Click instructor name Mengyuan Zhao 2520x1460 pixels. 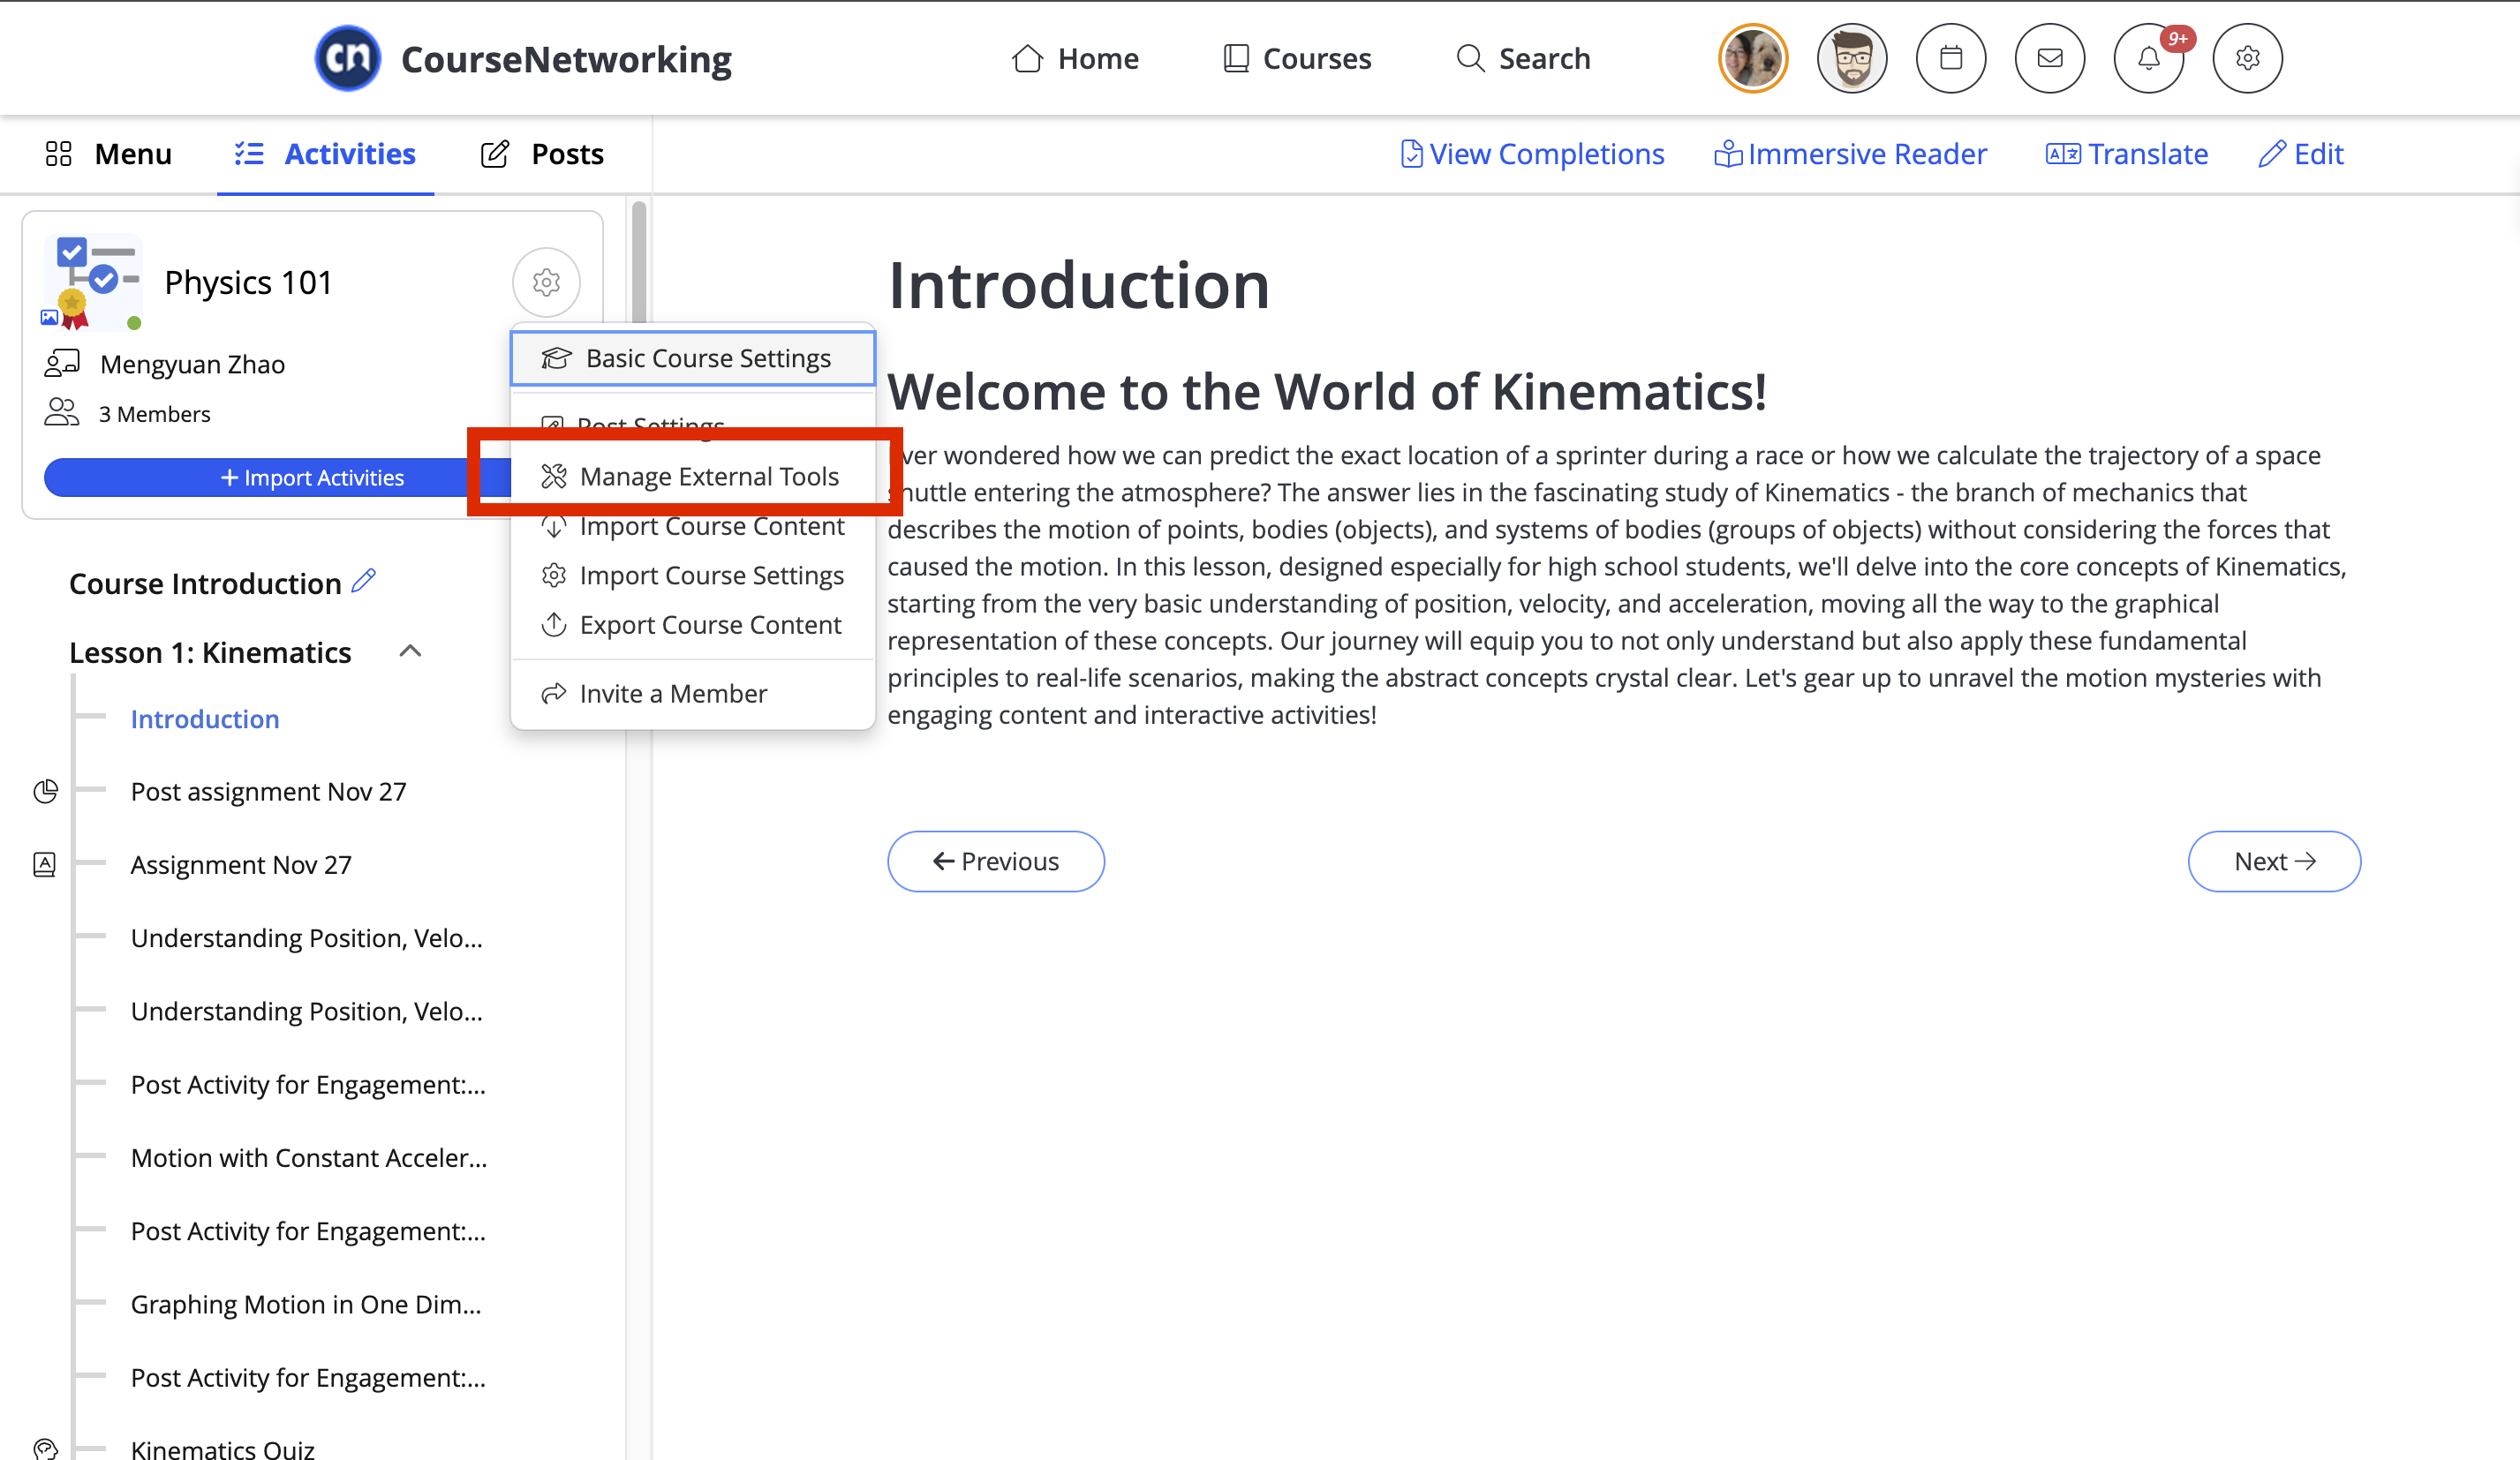(193, 364)
